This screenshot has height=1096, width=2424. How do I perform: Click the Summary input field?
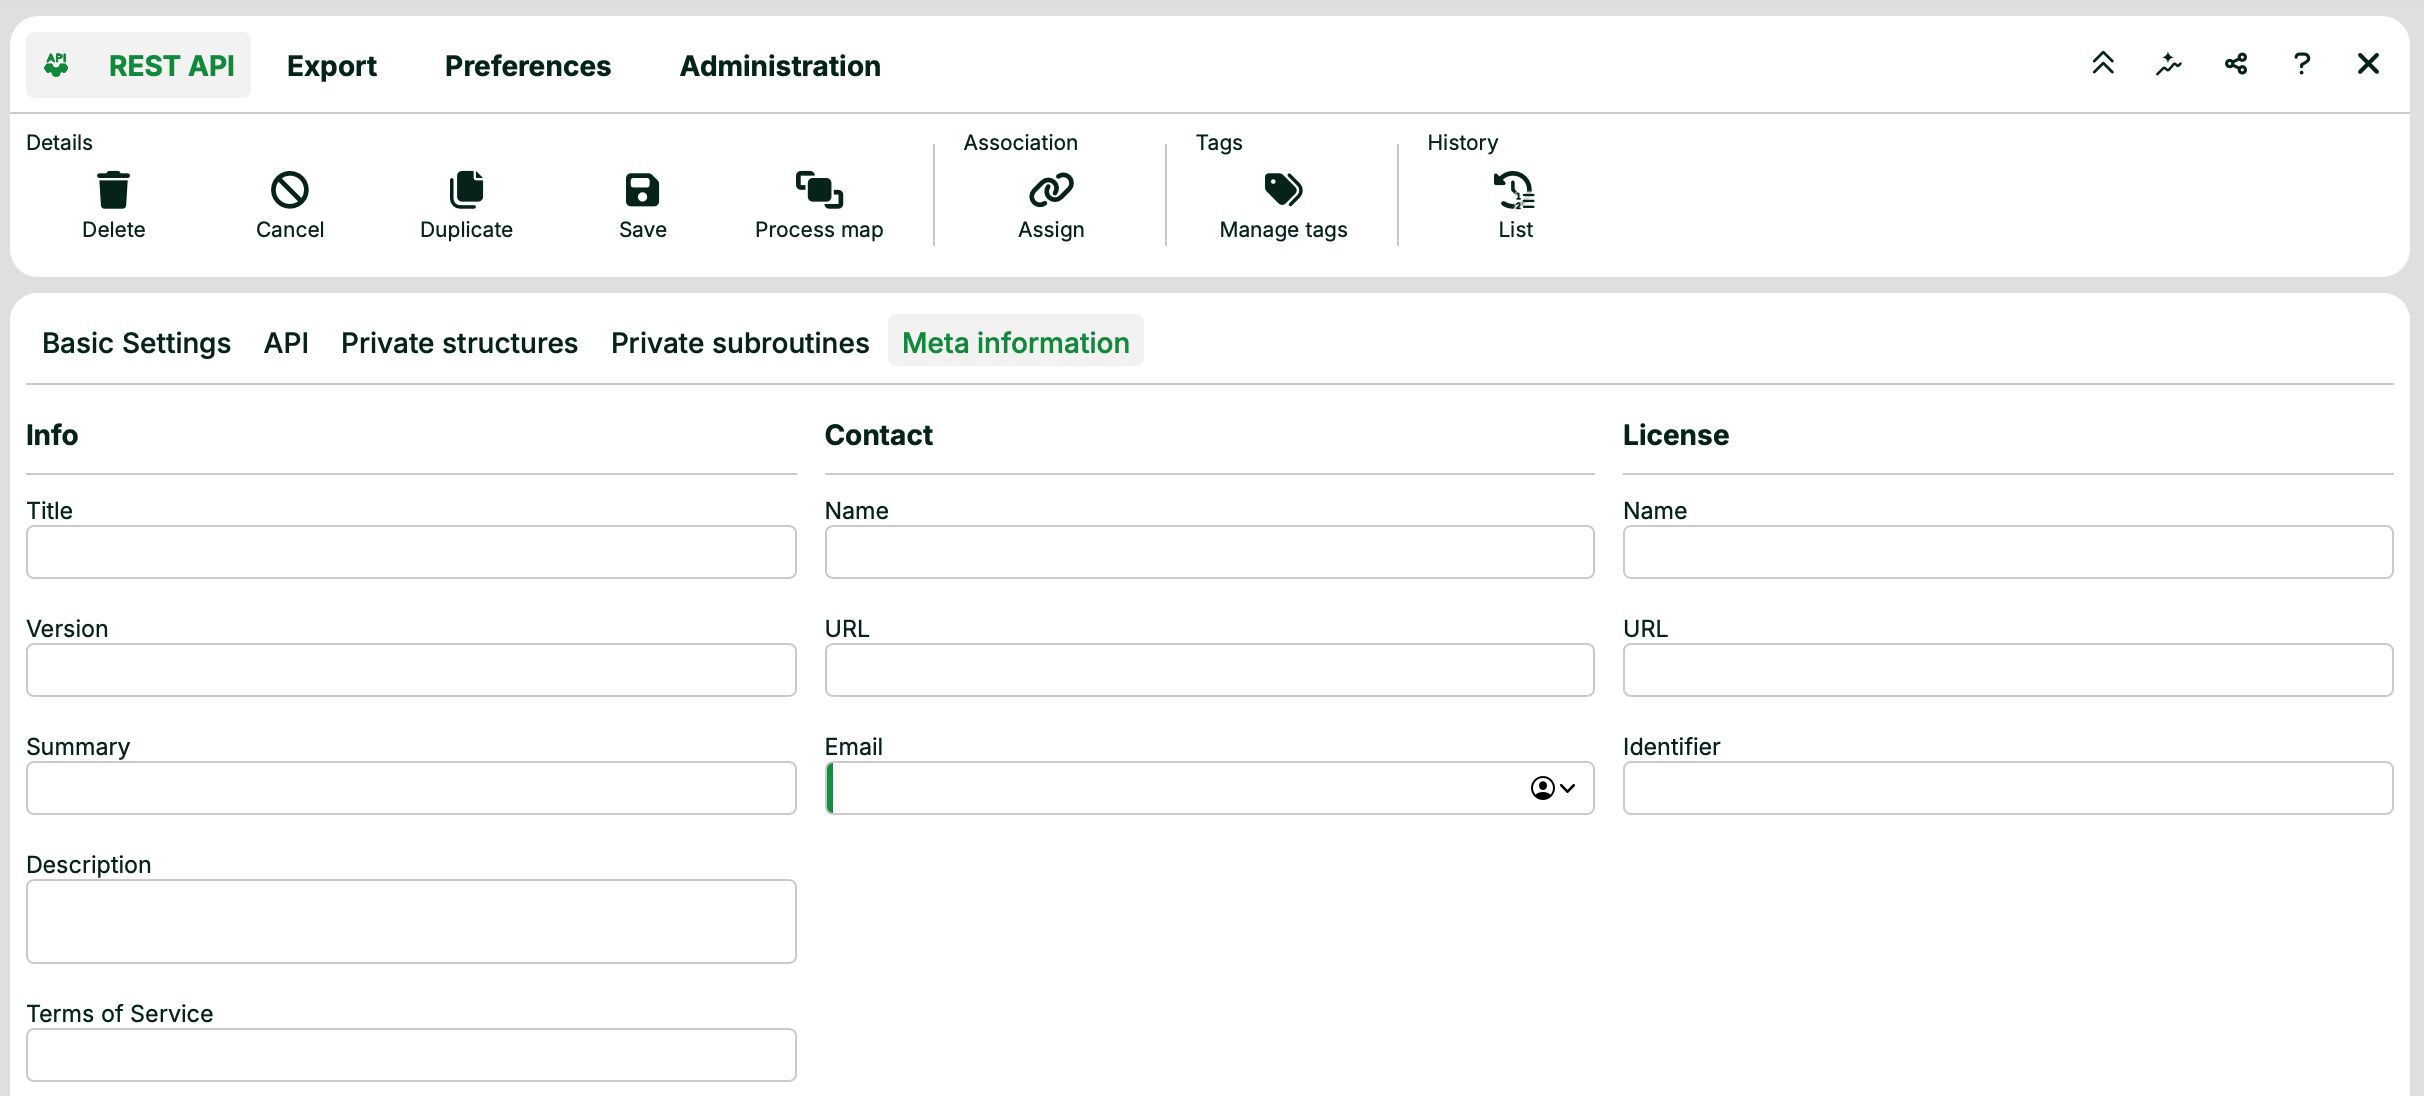click(x=411, y=788)
